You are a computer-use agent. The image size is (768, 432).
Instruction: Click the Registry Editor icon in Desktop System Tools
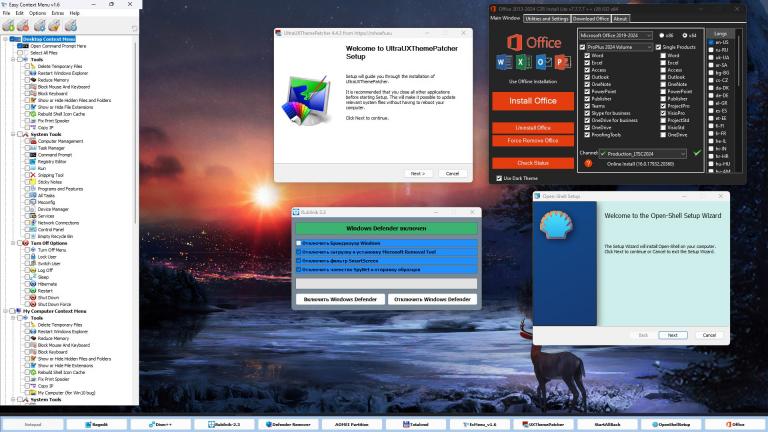(x=33, y=161)
